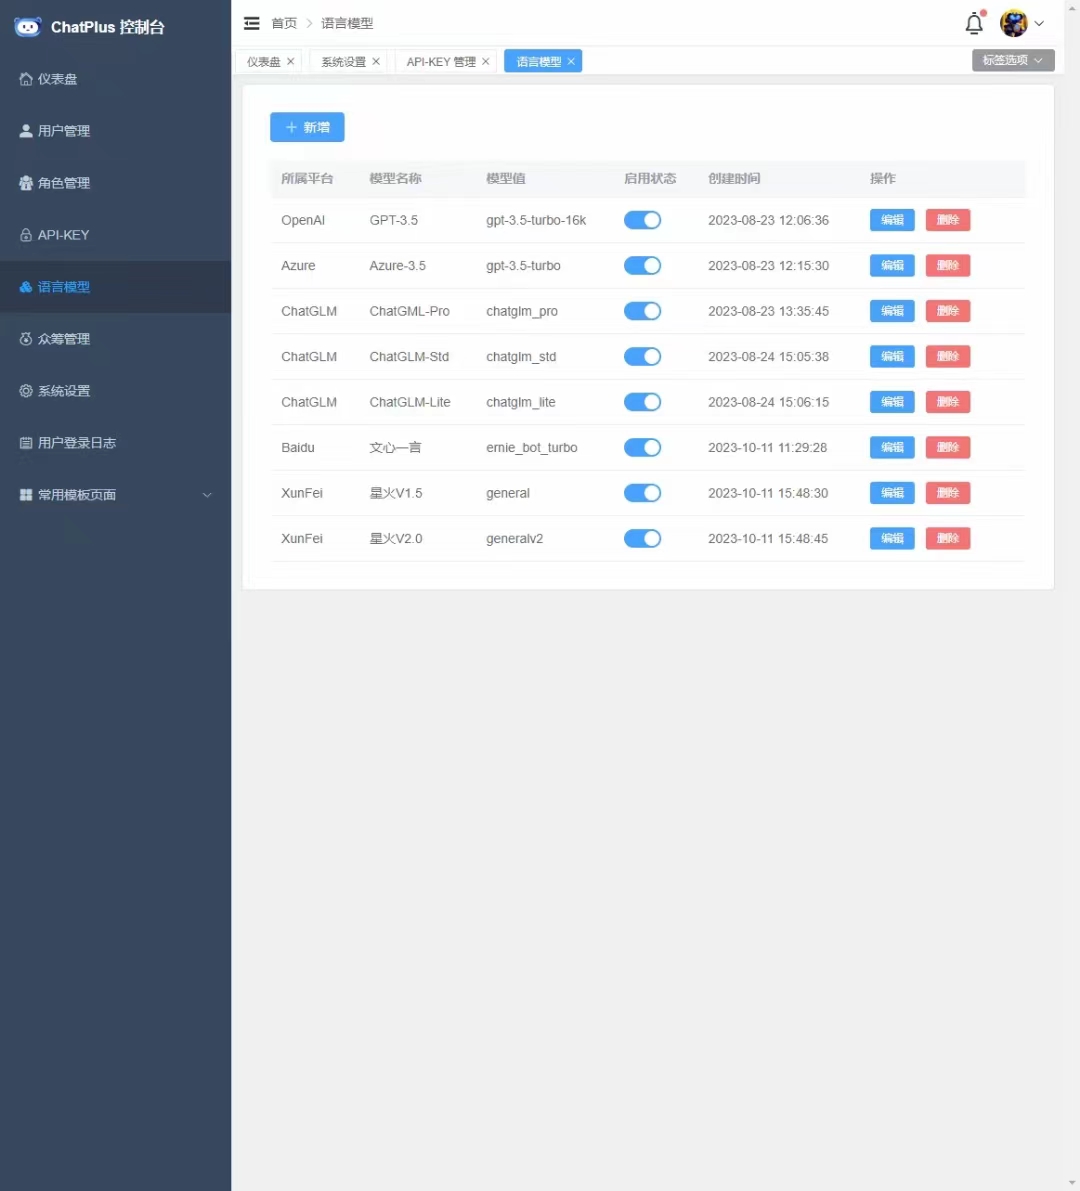Open the 标签选项 dropdown
This screenshot has width=1080, height=1191.
click(x=1012, y=60)
